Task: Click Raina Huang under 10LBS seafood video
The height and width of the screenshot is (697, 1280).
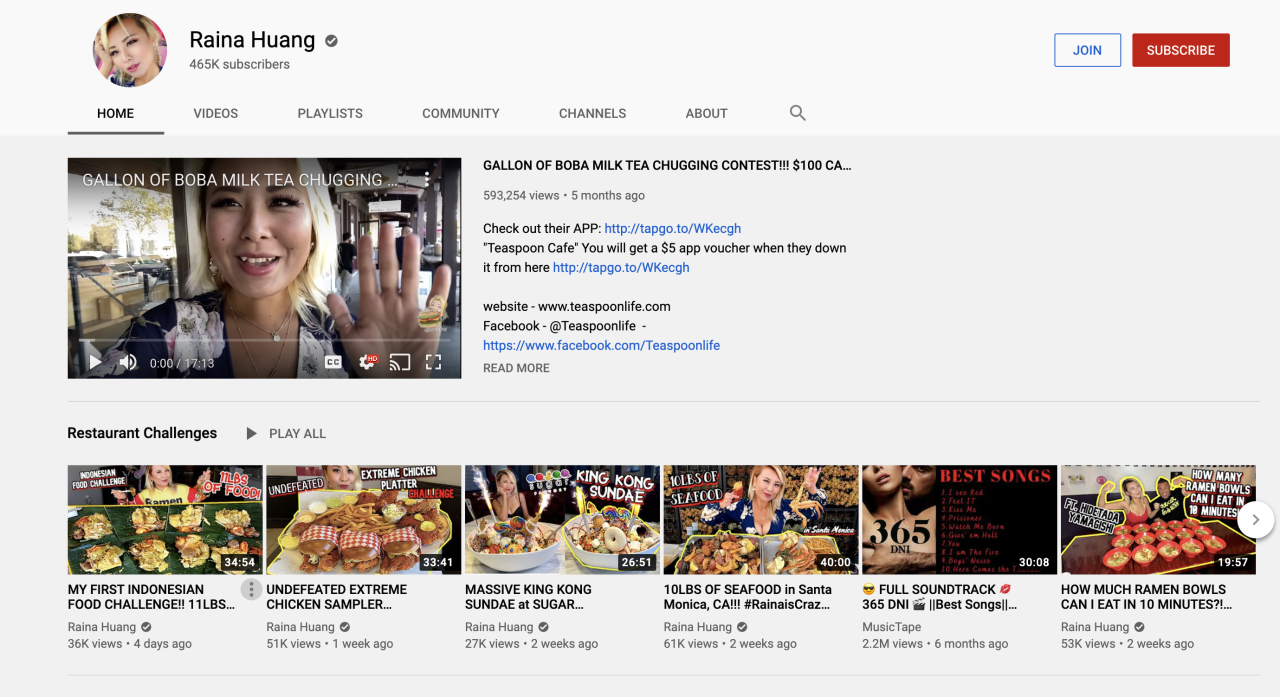Action: point(698,627)
